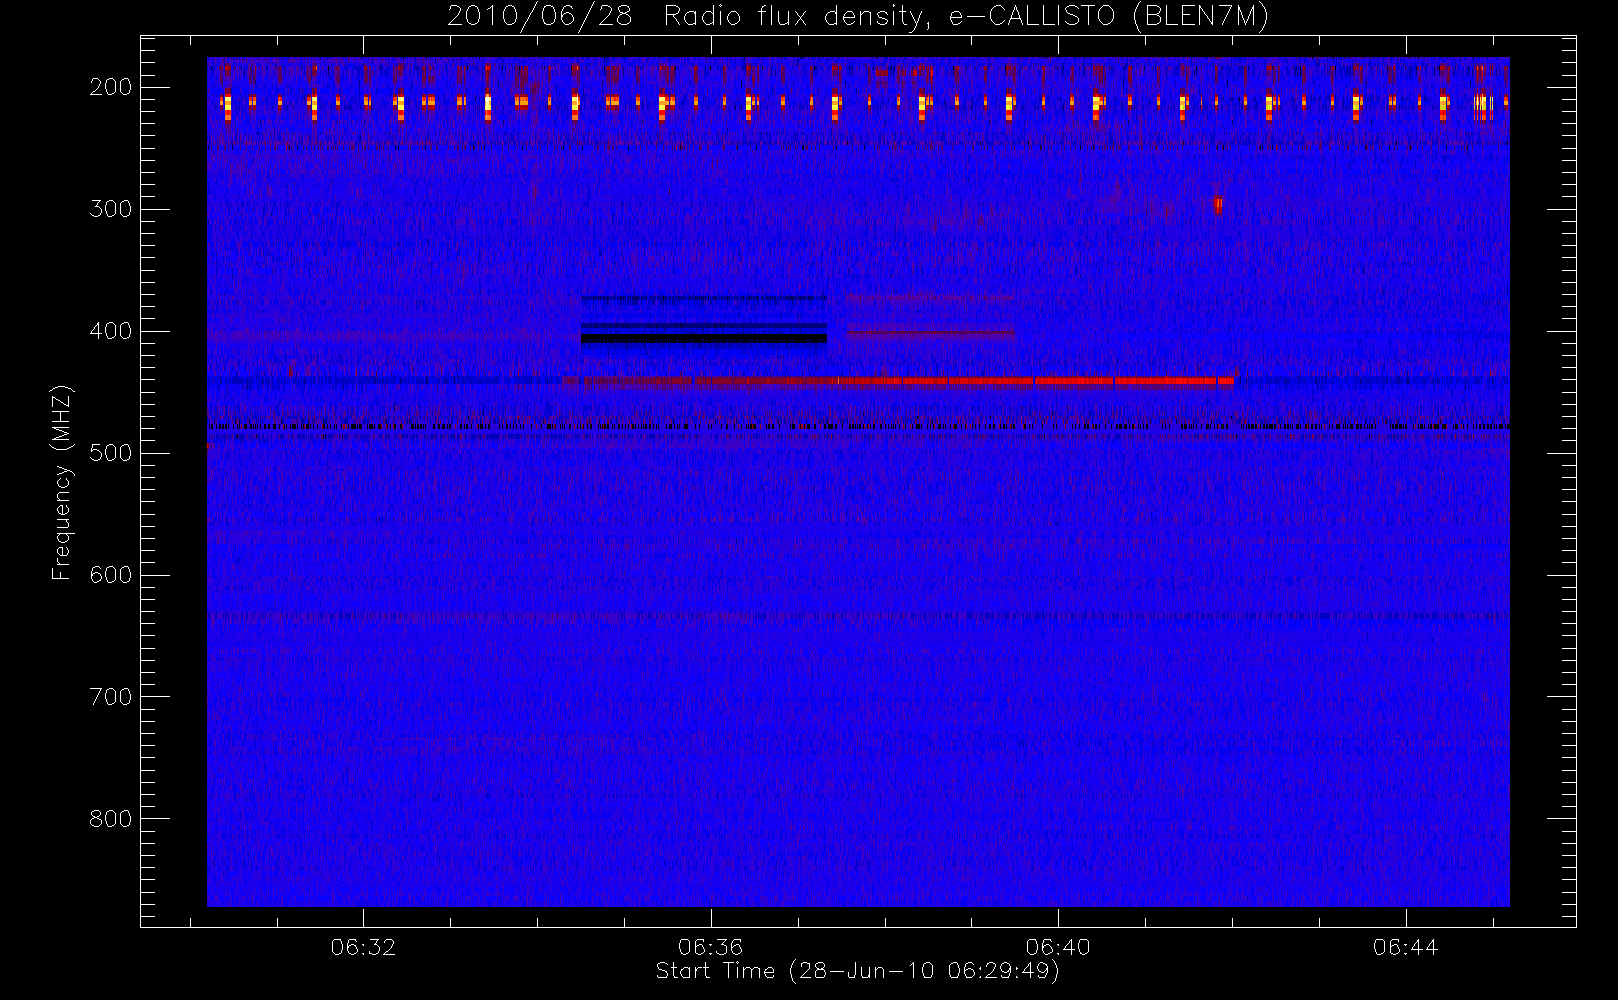Click the 300 frequency tick label
The height and width of the screenshot is (1000, 1618).
[x=111, y=209]
